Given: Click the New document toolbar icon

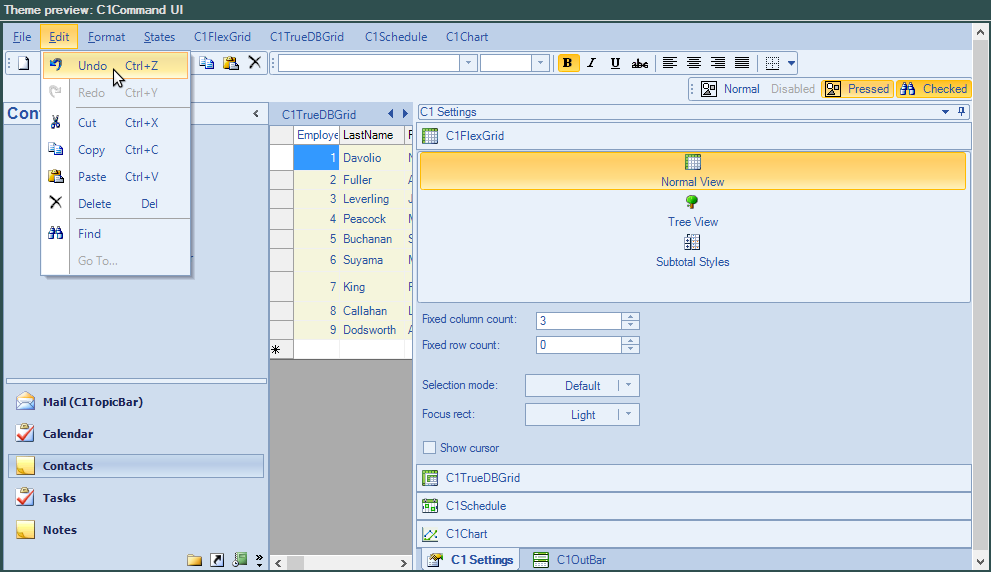Looking at the screenshot, I should pyautogui.click(x=23, y=63).
